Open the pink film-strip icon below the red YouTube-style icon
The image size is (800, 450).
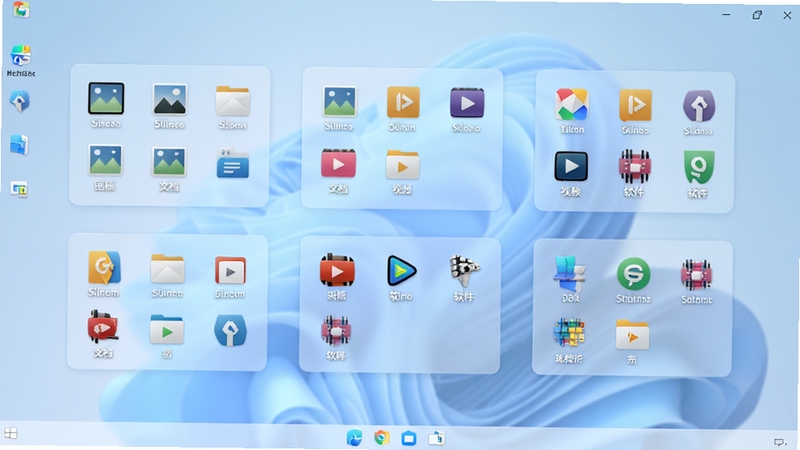[x=336, y=332]
